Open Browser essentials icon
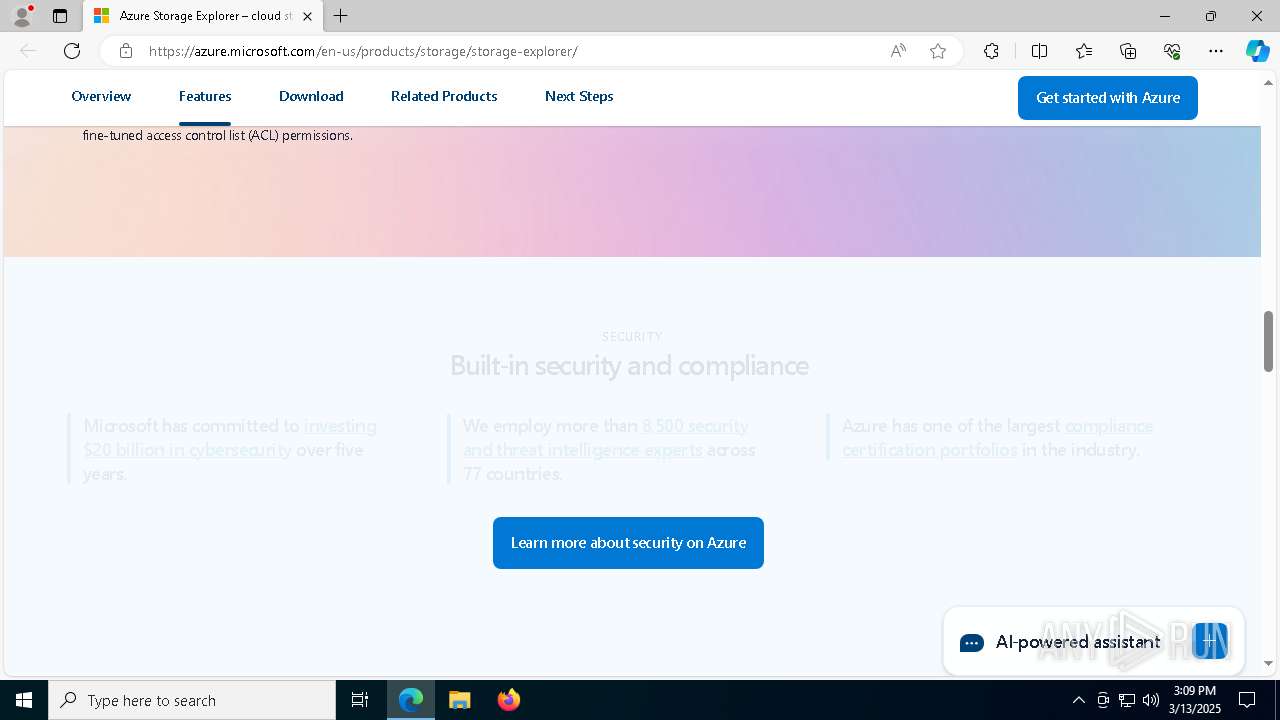This screenshot has width=1280, height=720. click(x=1172, y=51)
